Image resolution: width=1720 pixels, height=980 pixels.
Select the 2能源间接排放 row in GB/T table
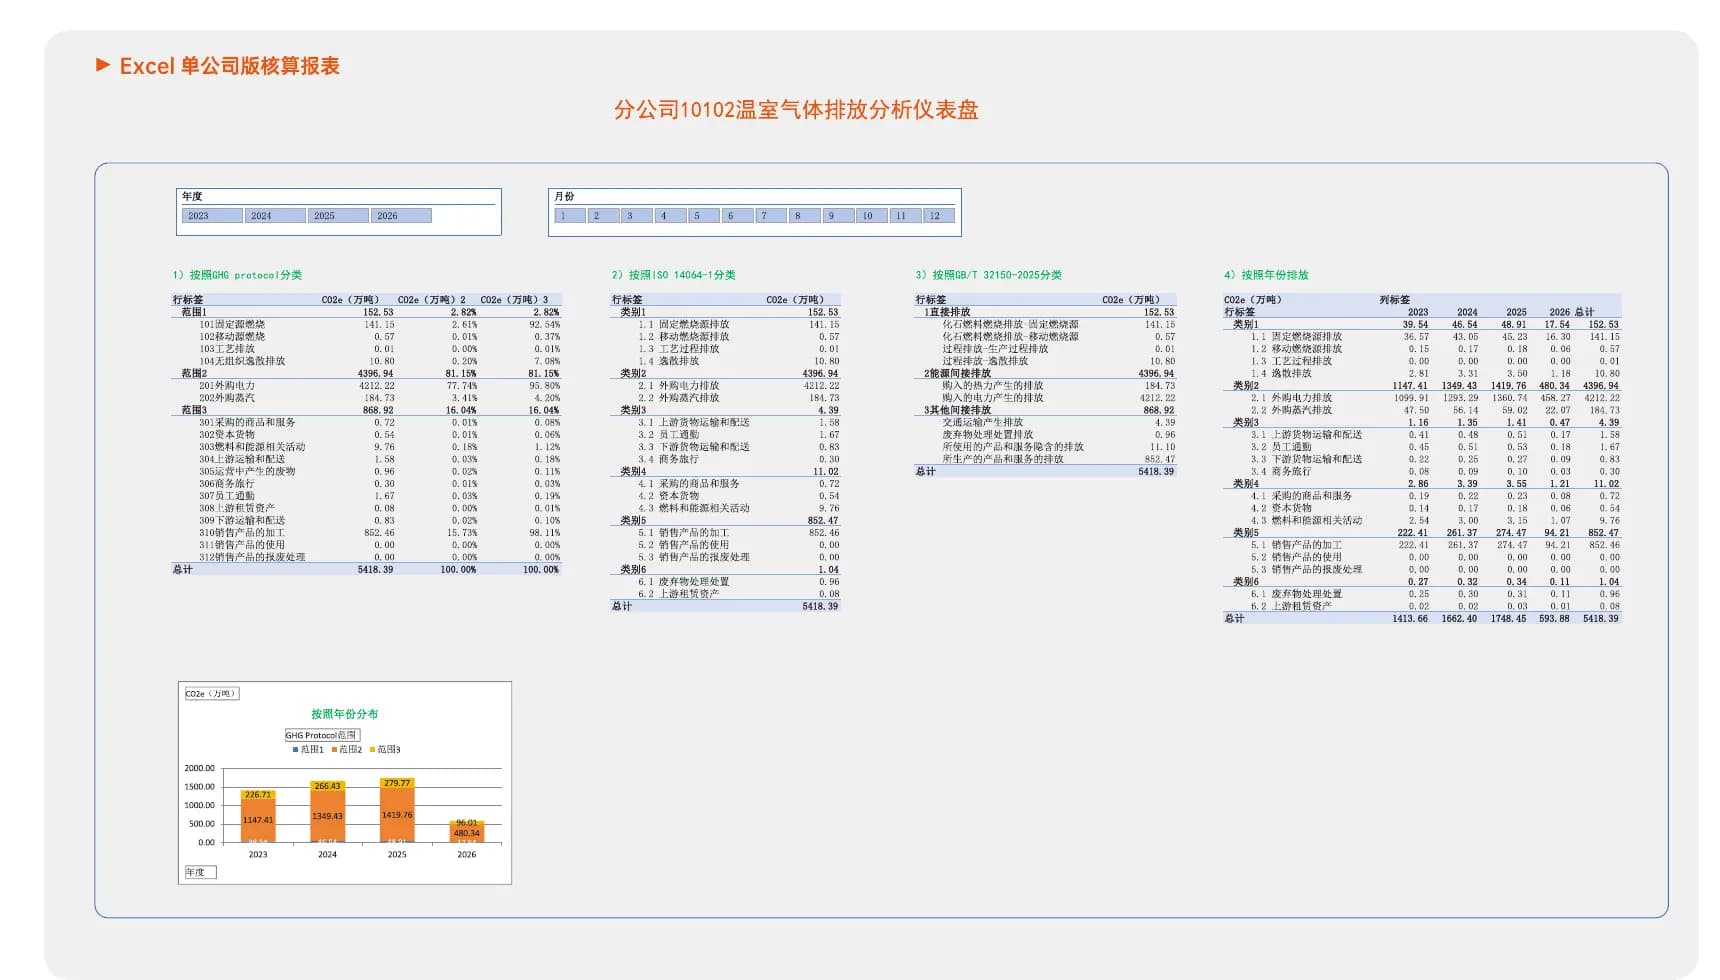1045,374
